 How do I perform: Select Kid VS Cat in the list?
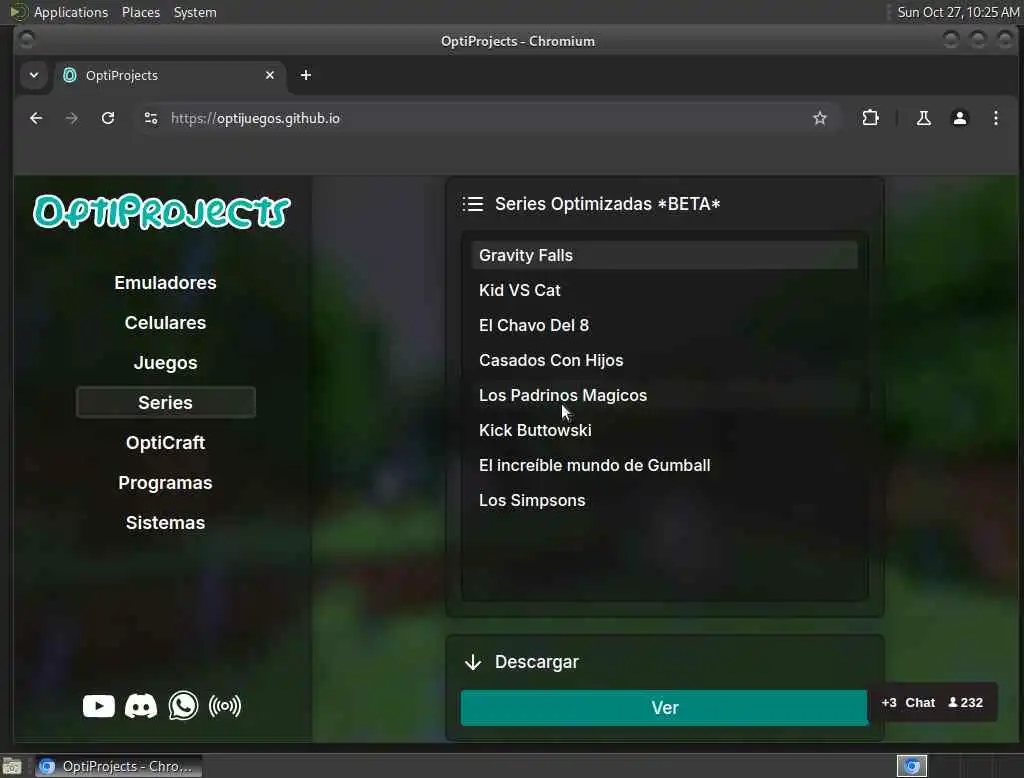click(664, 290)
